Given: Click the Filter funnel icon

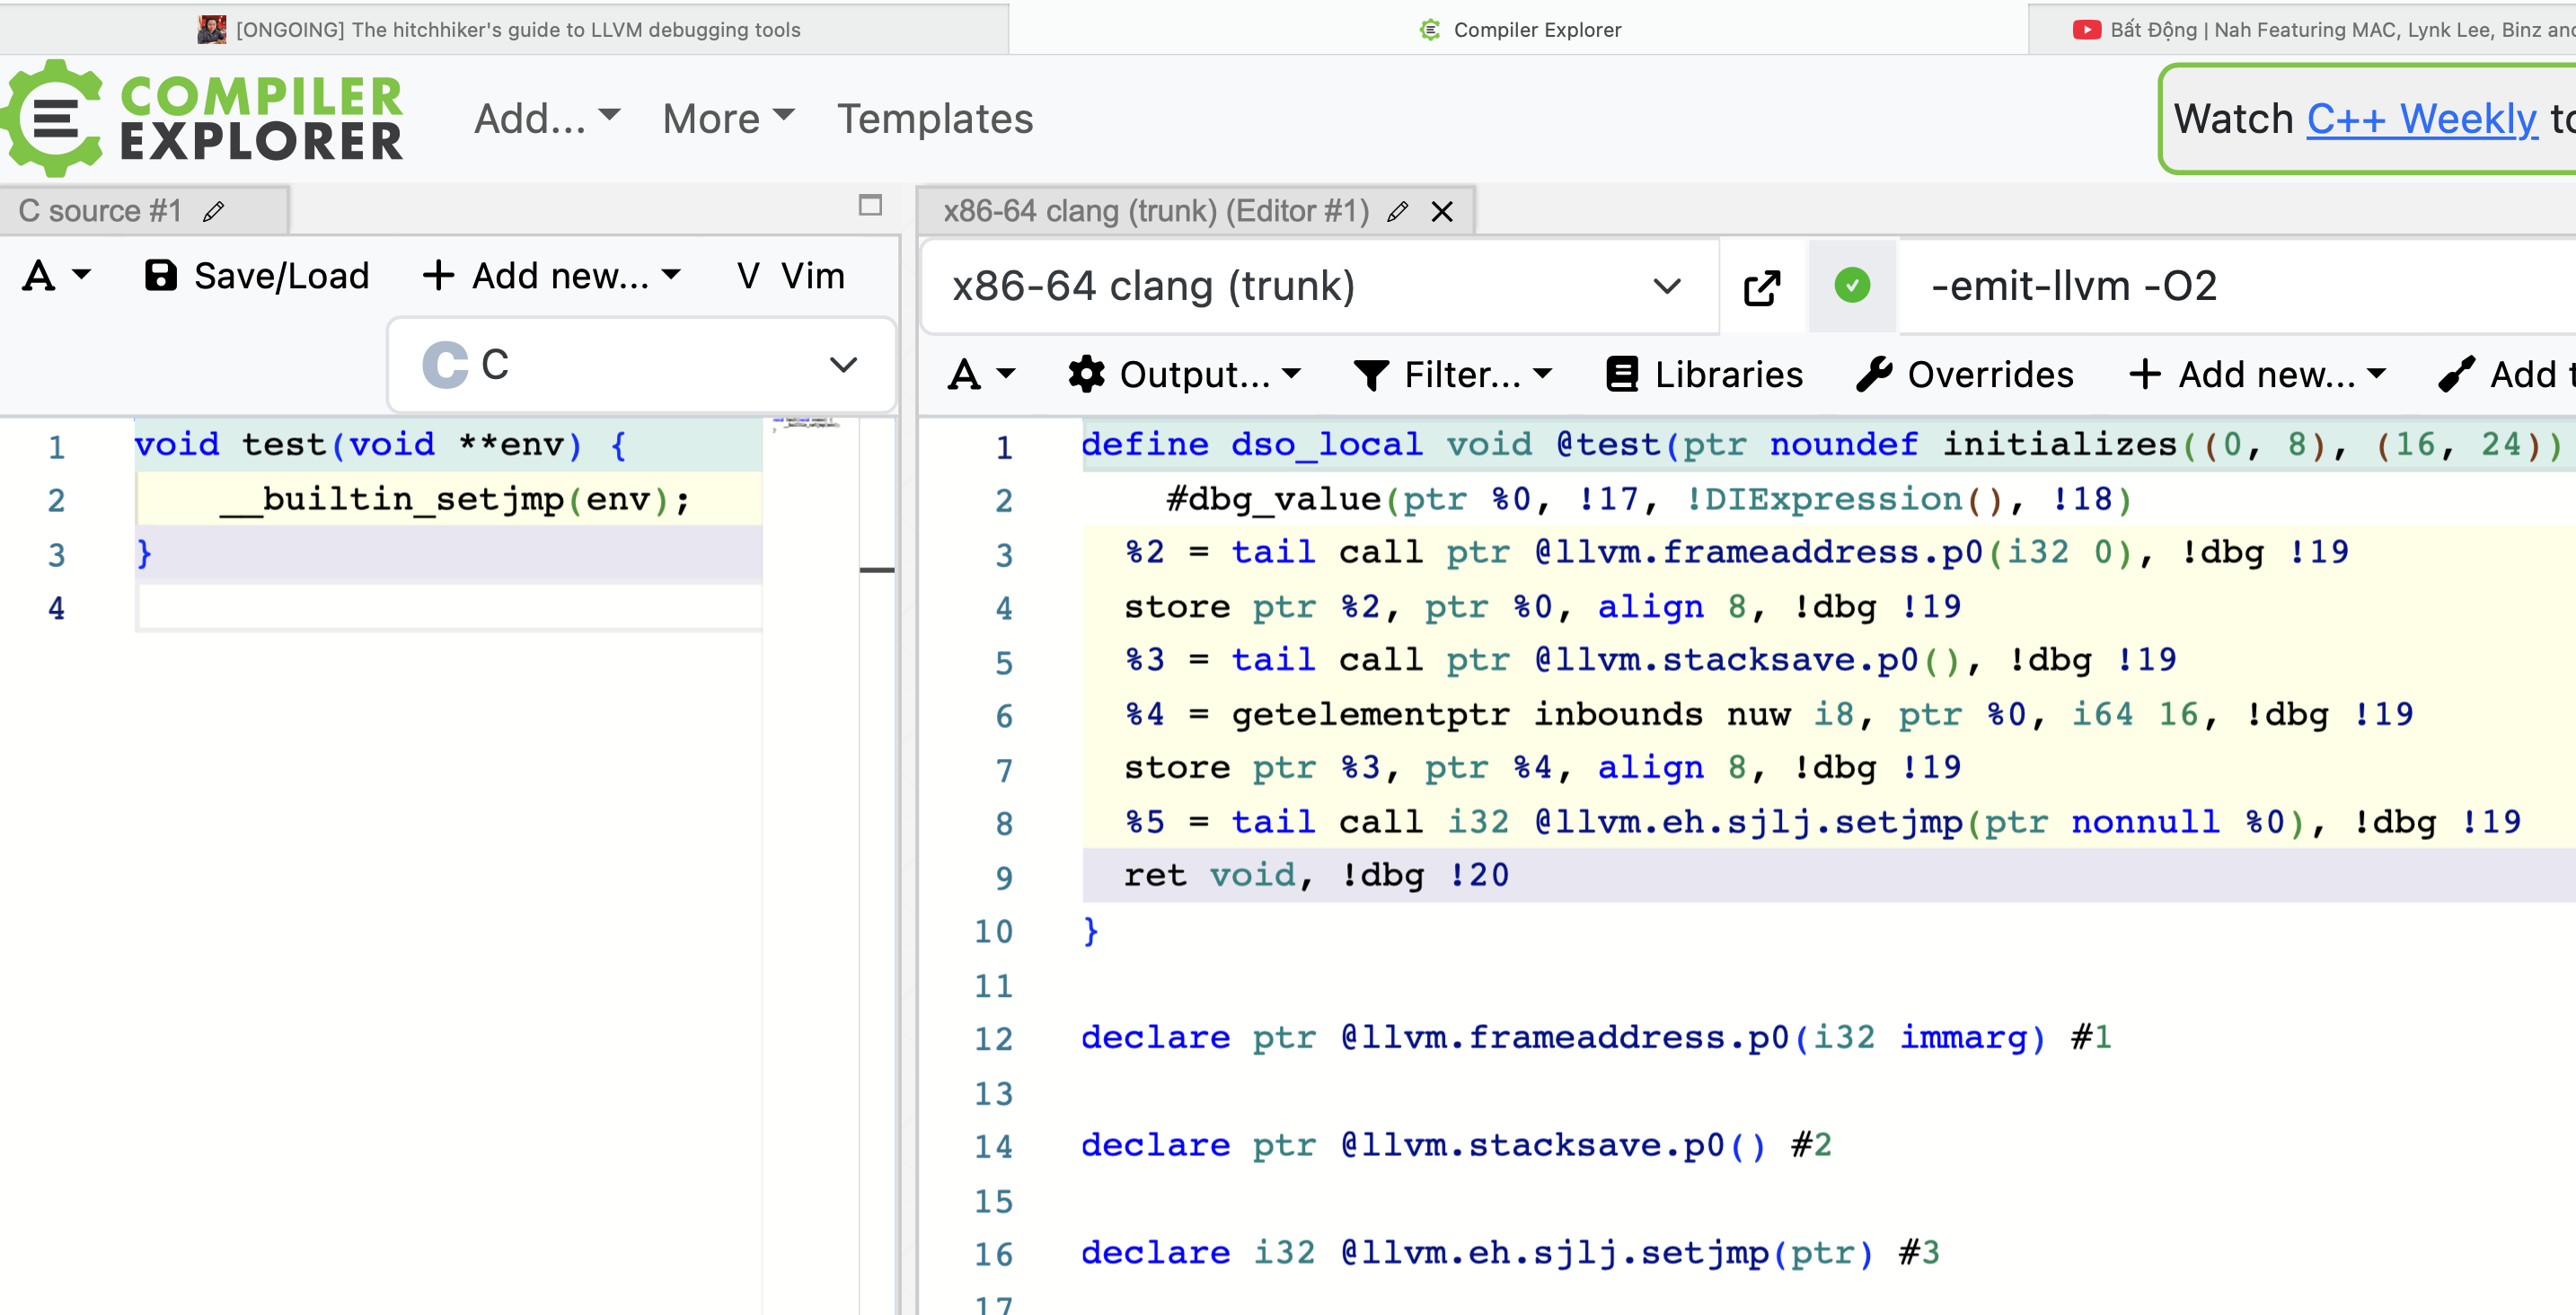Looking at the screenshot, I should [x=1371, y=375].
